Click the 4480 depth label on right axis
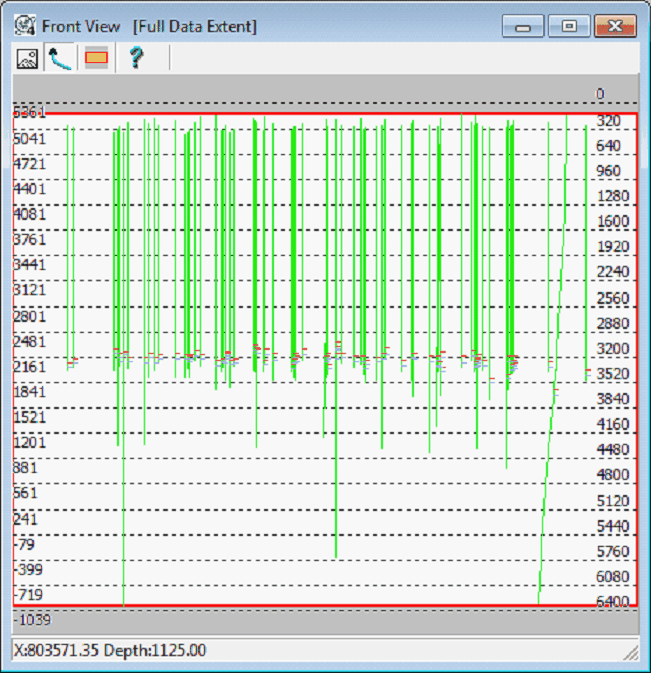 point(613,450)
